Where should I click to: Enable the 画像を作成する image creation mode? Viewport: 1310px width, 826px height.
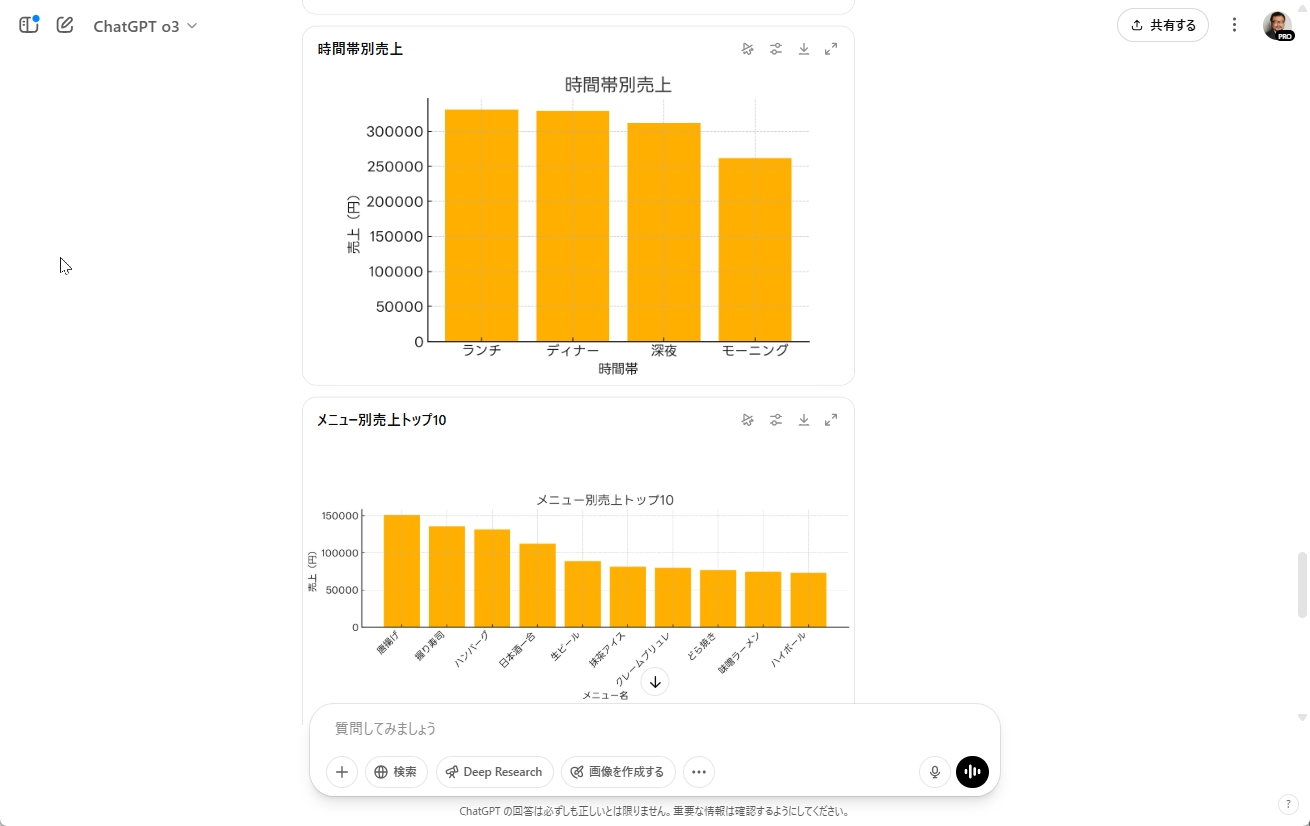618,771
